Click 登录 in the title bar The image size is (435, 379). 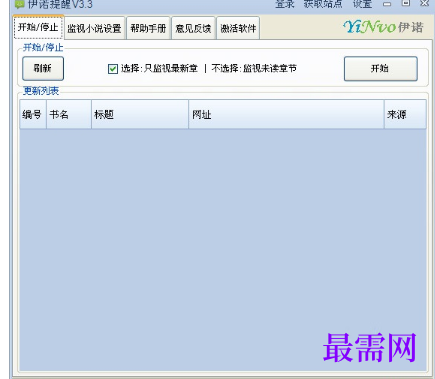(x=285, y=4)
